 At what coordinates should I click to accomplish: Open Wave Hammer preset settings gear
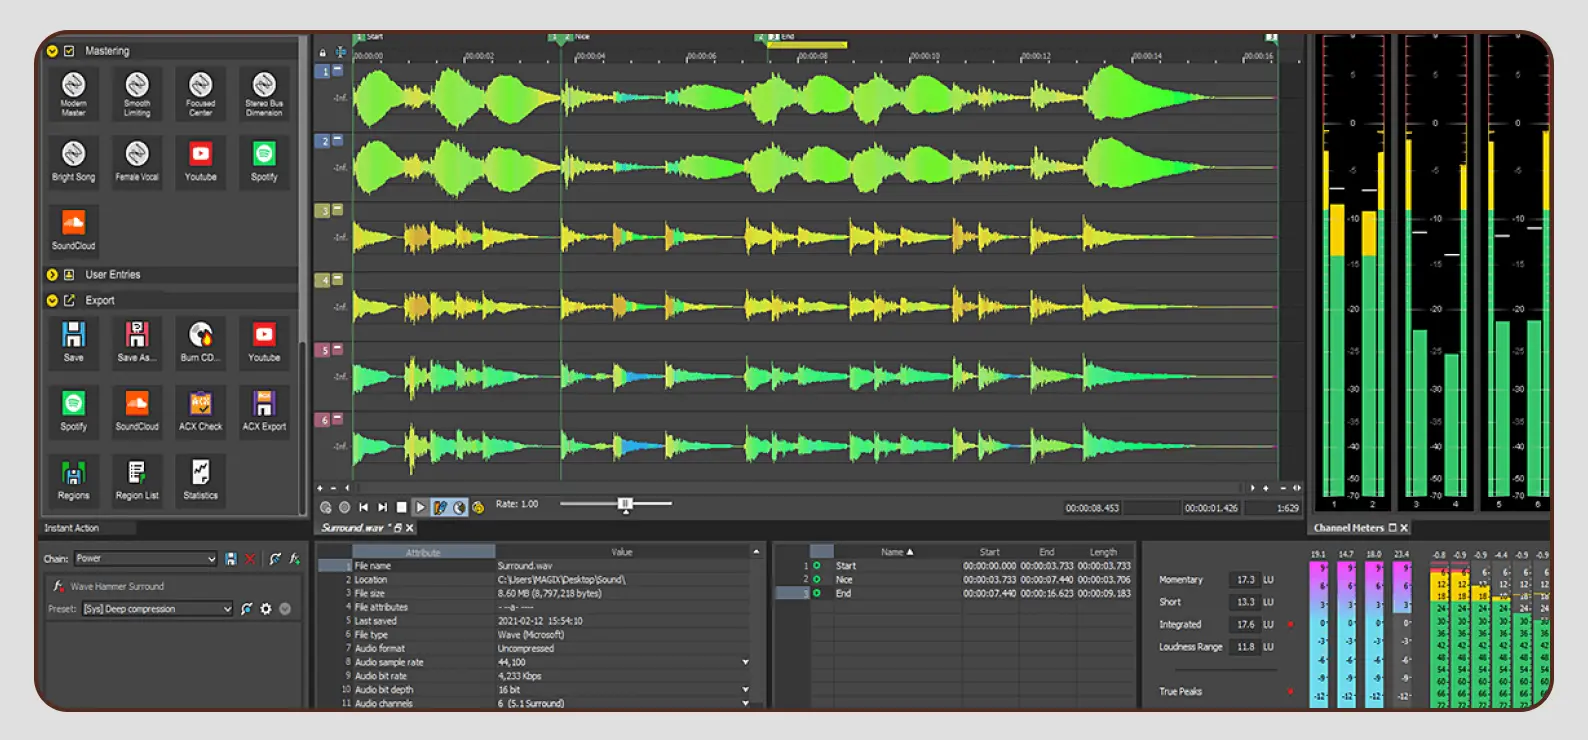coord(266,609)
